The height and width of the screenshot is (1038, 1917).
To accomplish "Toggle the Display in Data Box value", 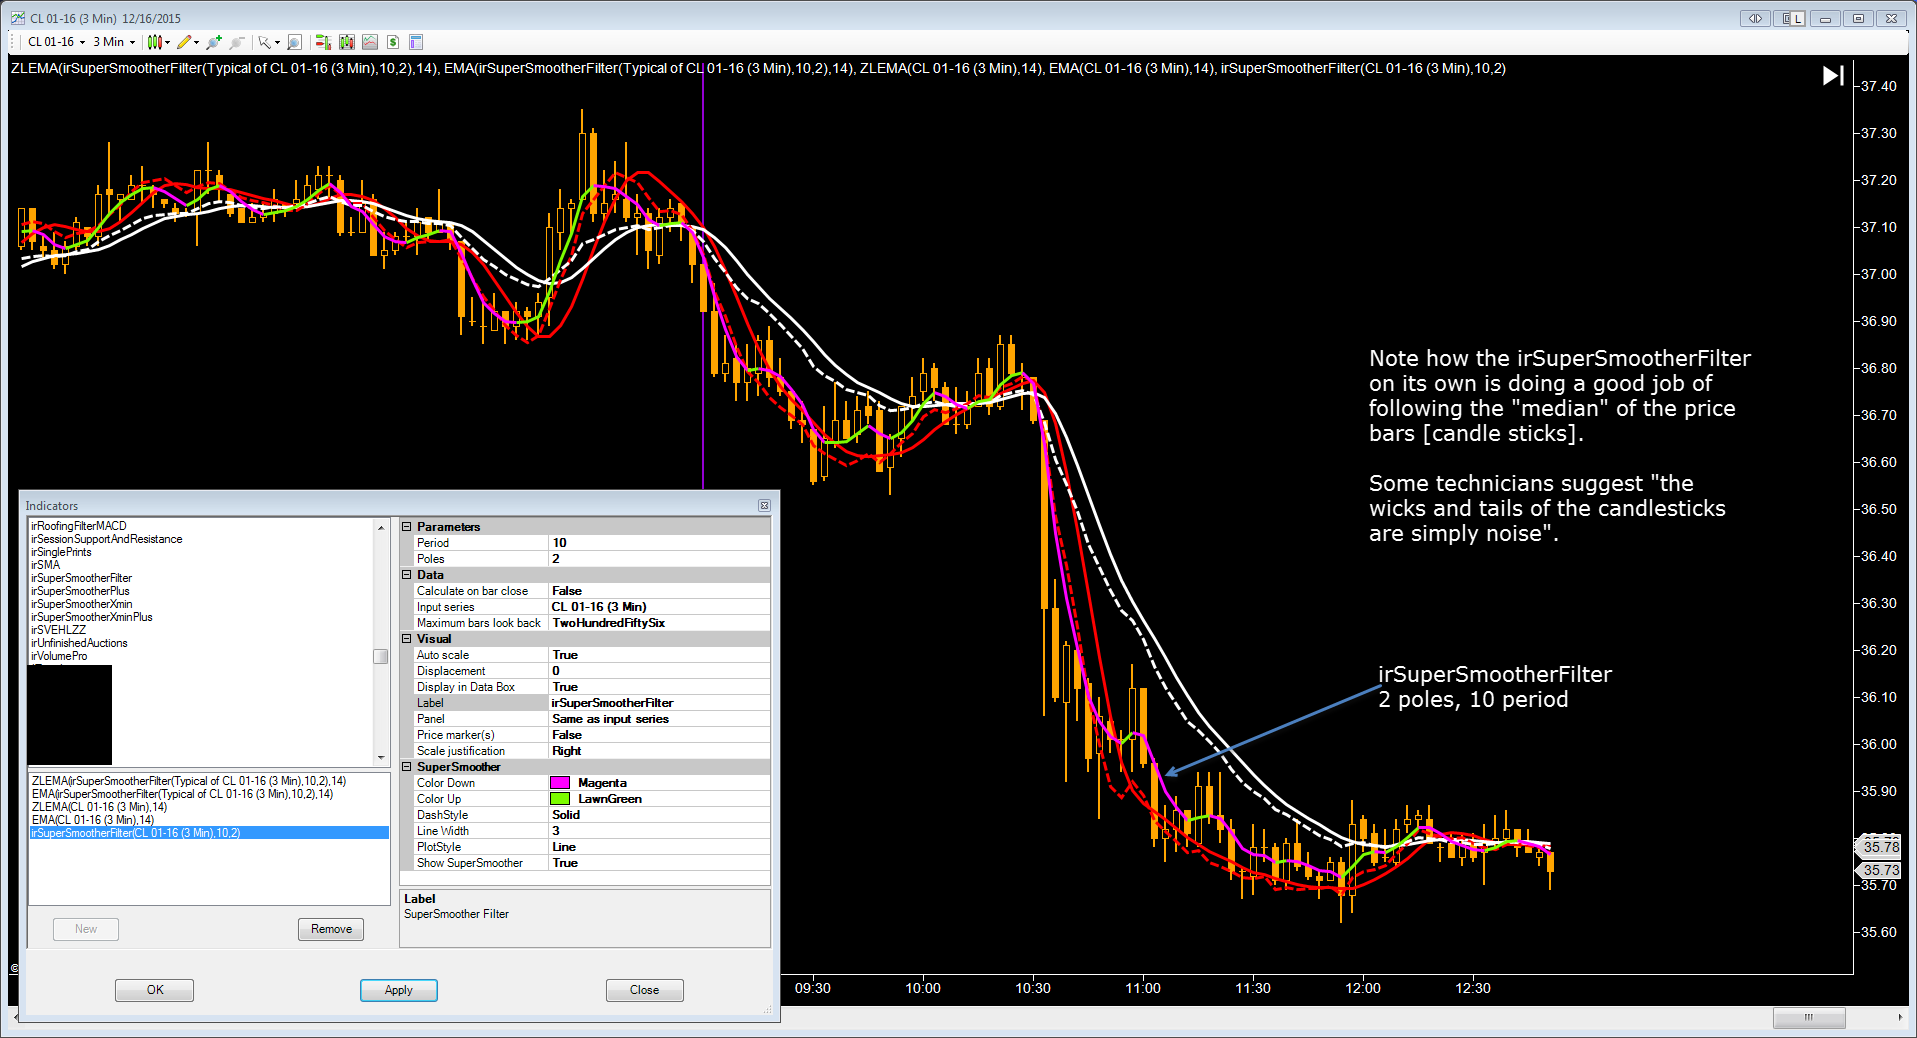I will pos(660,687).
